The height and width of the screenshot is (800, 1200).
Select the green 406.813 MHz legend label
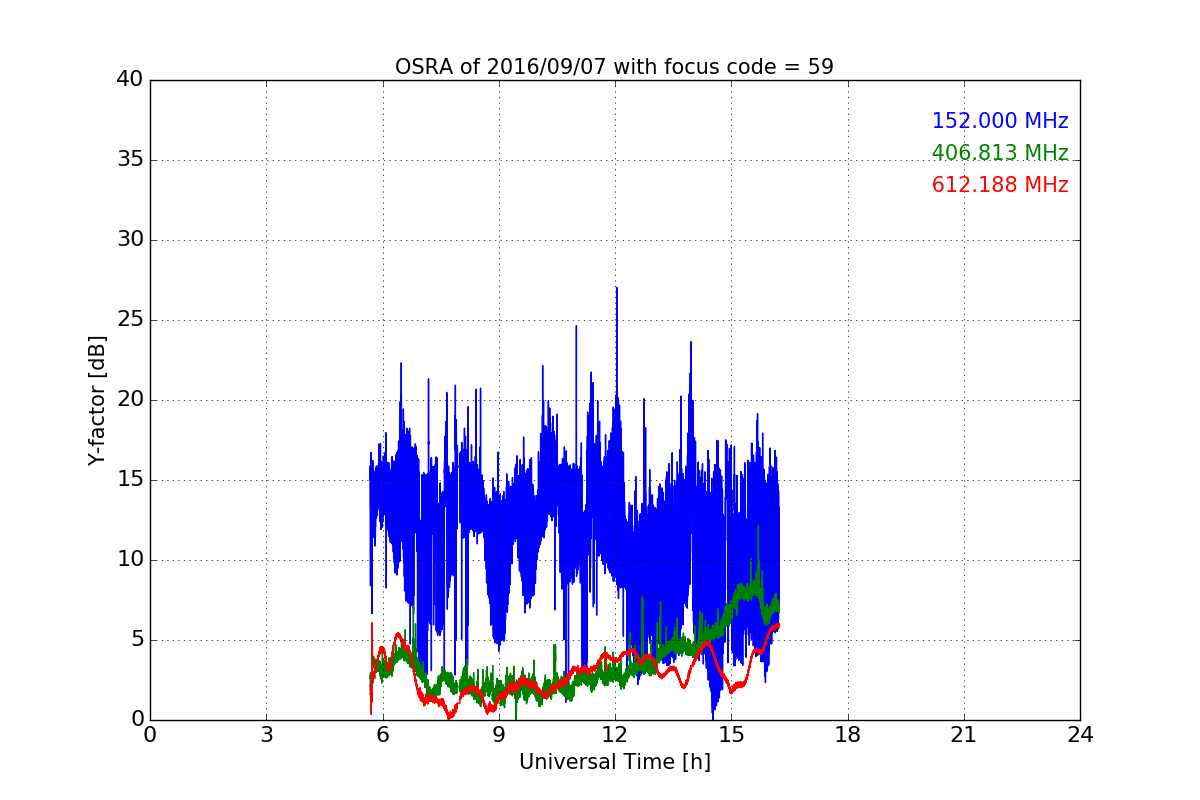click(1000, 153)
